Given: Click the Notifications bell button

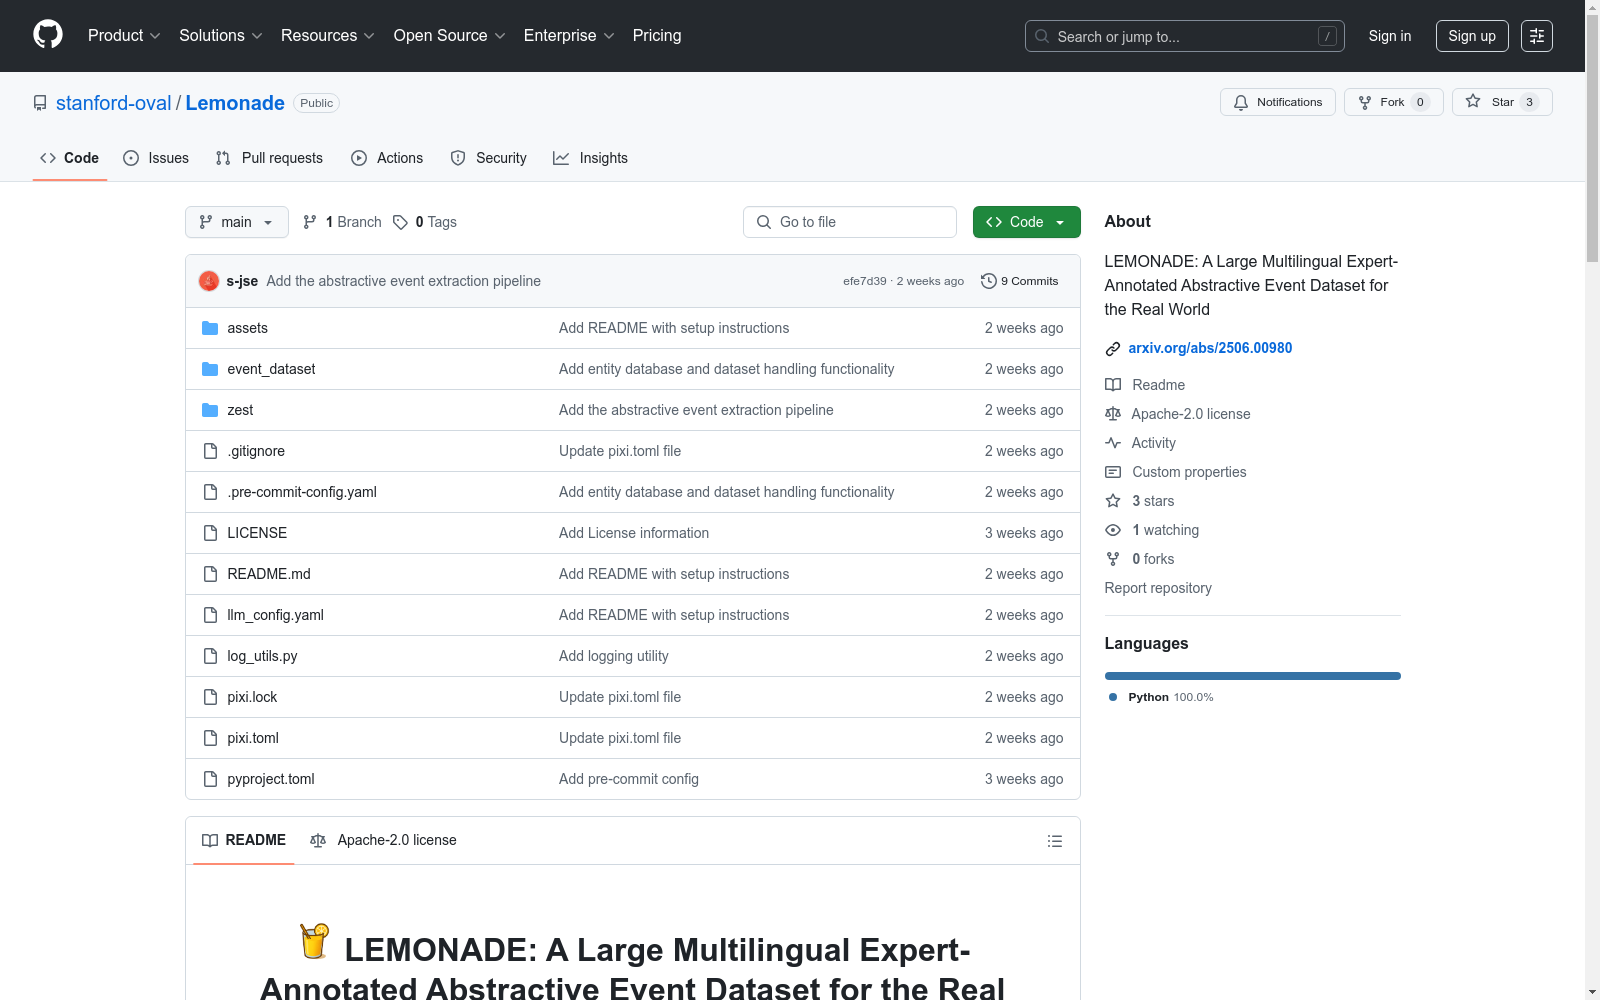Looking at the screenshot, I should 1277,102.
